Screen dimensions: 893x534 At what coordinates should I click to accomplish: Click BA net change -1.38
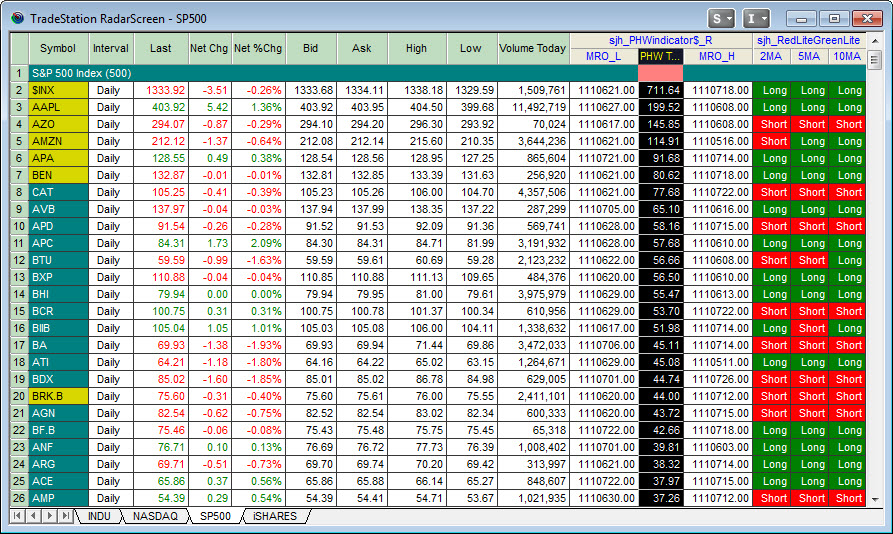tap(209, 345)
